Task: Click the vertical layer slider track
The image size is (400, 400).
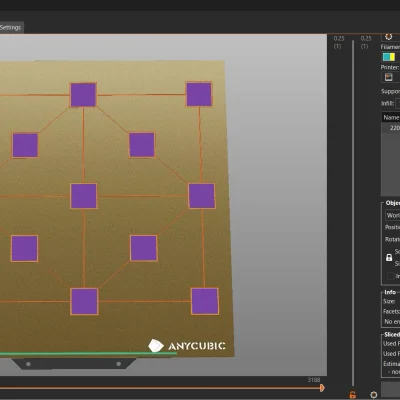Action: point(353,213)
